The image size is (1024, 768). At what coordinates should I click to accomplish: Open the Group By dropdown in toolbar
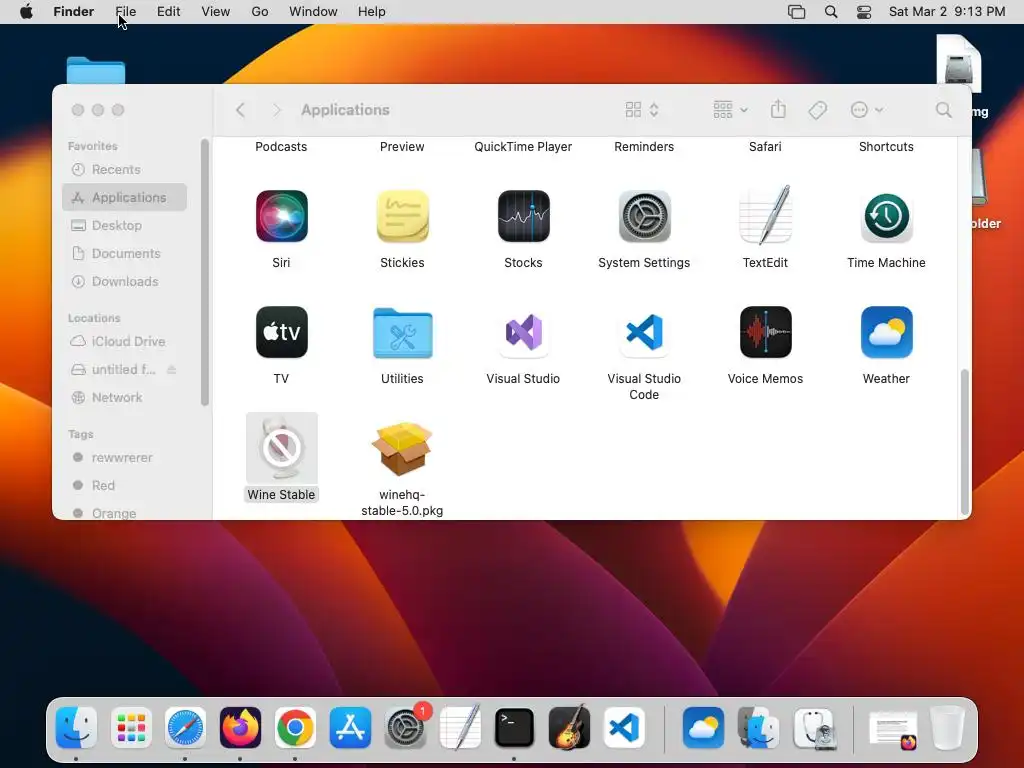[x=730, y=110]
